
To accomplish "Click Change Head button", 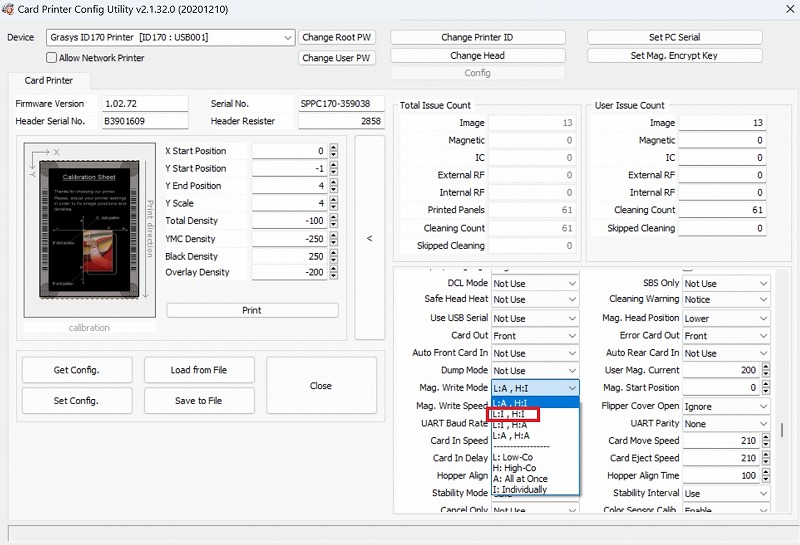I will point(478,55).
